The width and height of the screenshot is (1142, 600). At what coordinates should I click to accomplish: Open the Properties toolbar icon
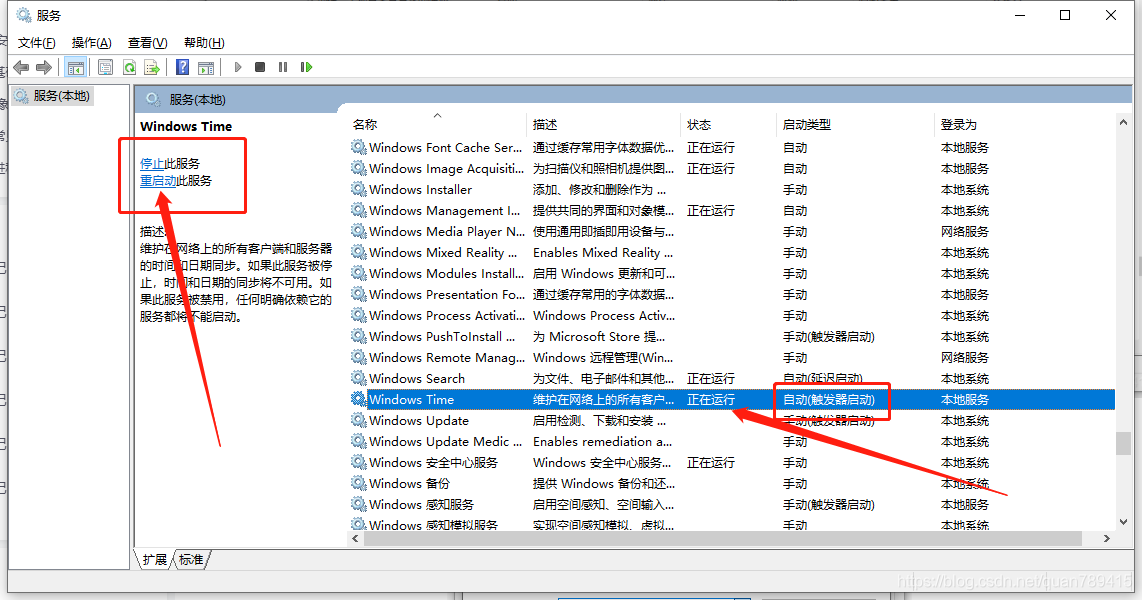click(106, 68)
